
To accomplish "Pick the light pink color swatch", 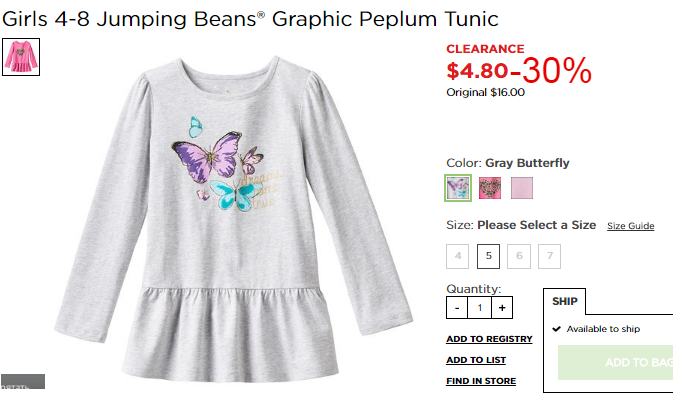I will click(x=522, y=188).
